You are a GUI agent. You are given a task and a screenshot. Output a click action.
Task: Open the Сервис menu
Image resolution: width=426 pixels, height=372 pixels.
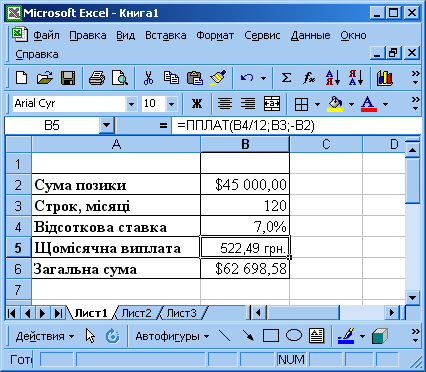click(262, 35)
